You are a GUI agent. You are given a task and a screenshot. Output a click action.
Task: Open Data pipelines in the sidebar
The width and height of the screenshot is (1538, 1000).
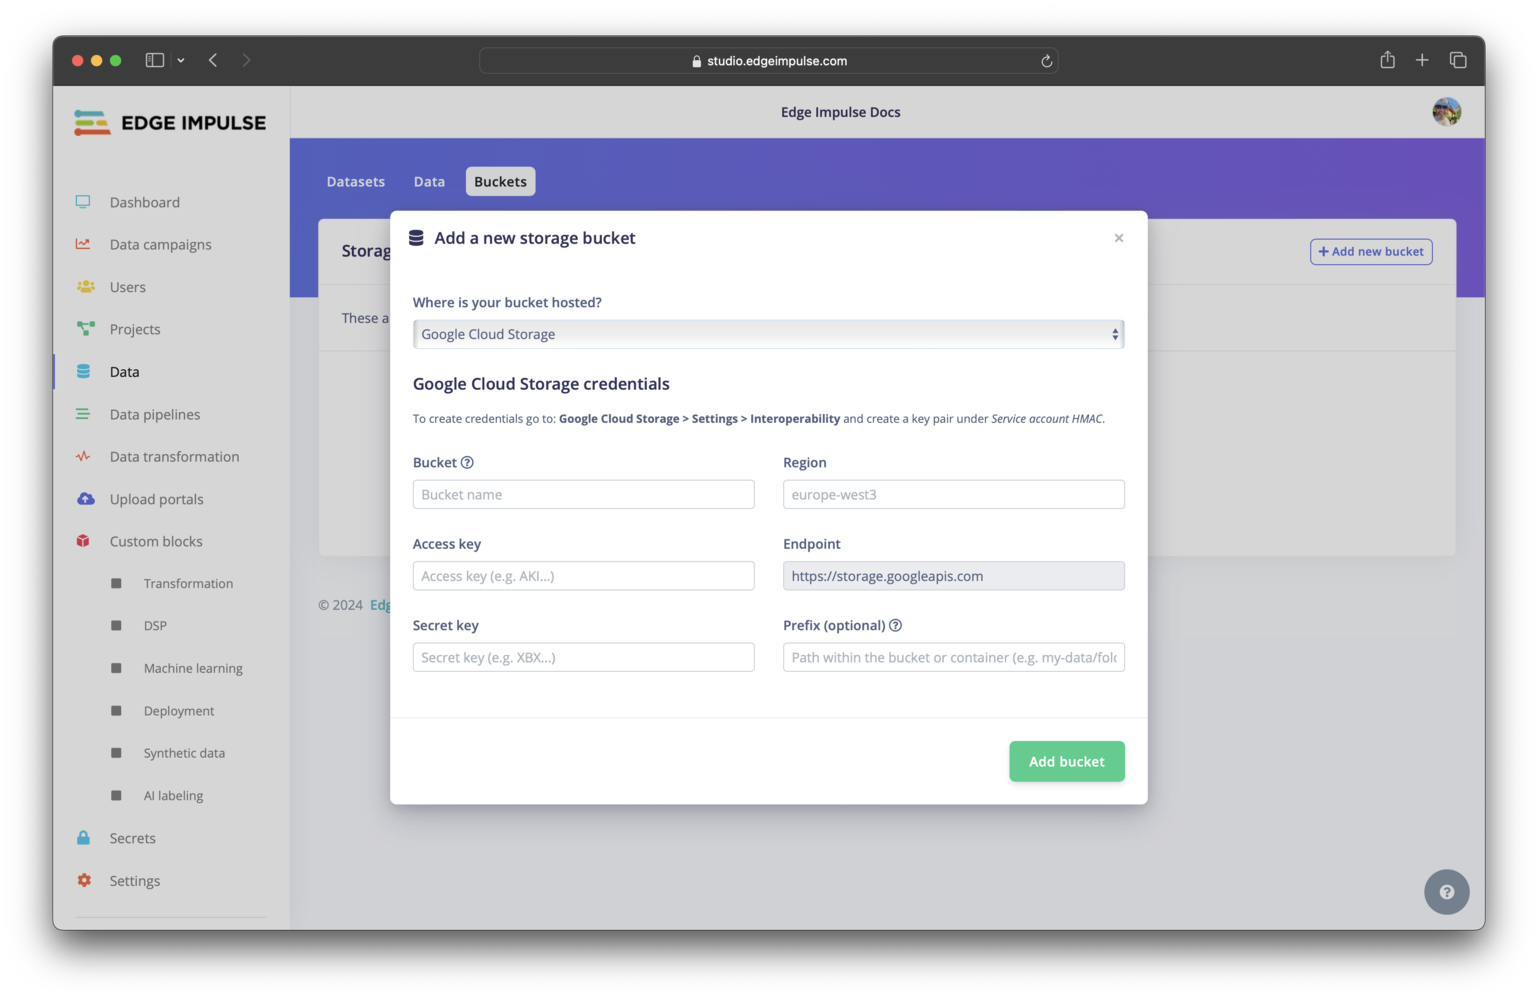(155, 414)
